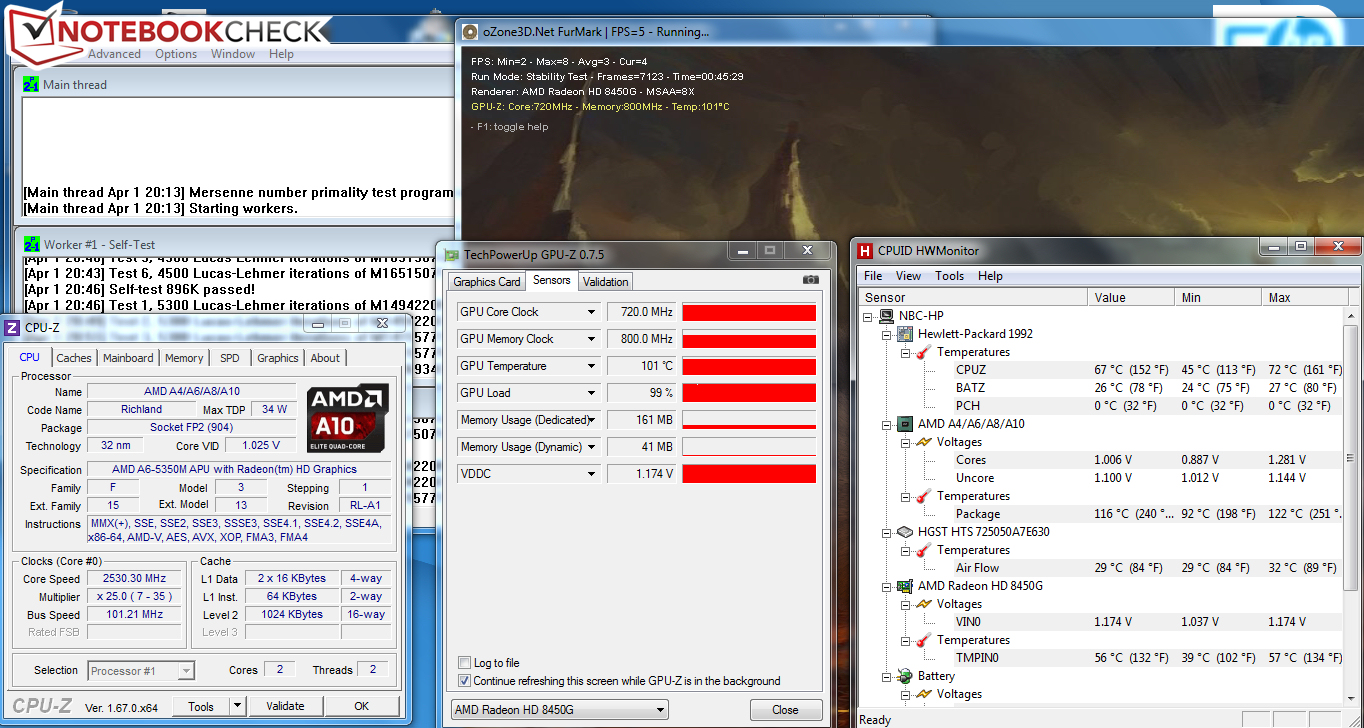Click voltage icon under Battery node
Image resolution: width=1364 pixels, height=728 pixels.
(923, 694)
